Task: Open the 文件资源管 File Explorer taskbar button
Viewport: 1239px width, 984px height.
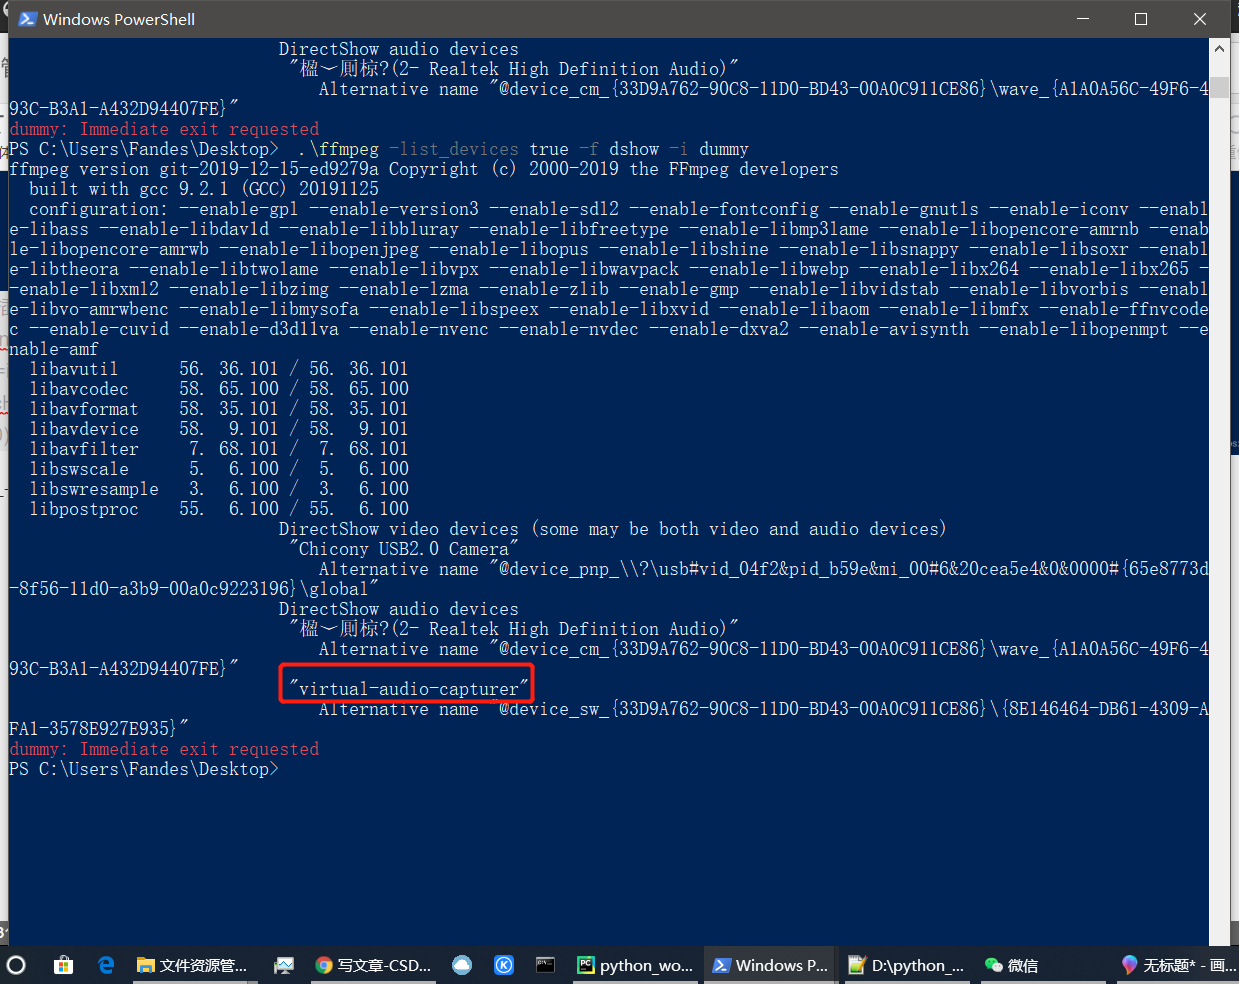Action: tap(192, 965)
